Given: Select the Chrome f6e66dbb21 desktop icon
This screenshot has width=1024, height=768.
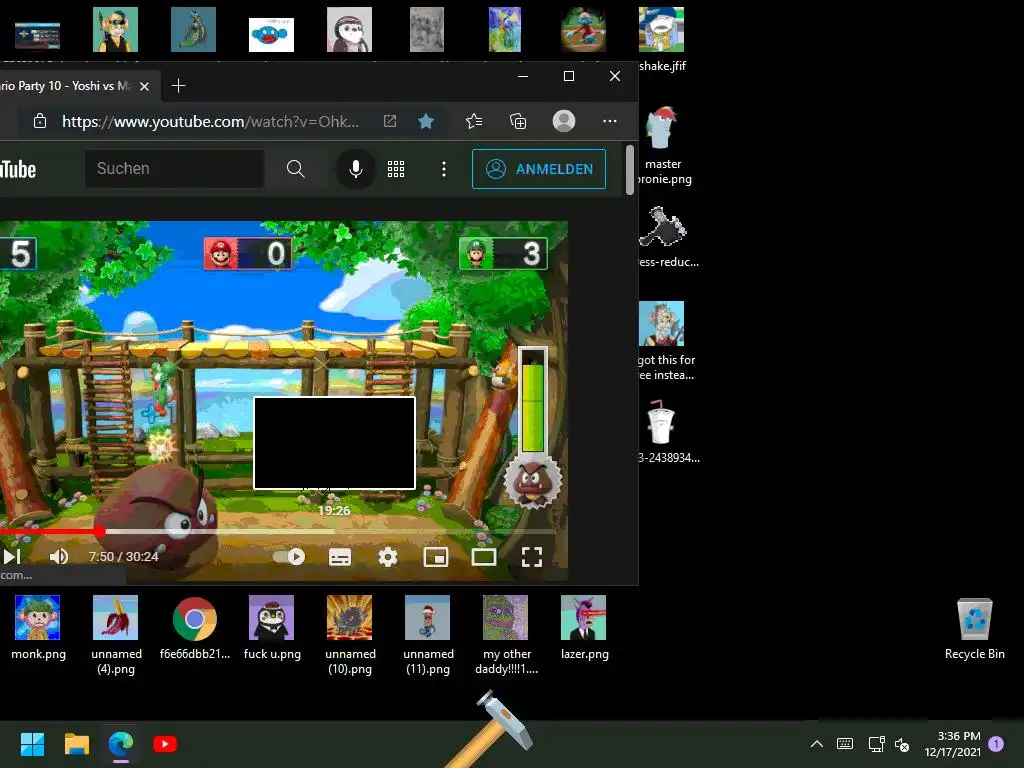Looking at the screenshot, I should (194, 628).
